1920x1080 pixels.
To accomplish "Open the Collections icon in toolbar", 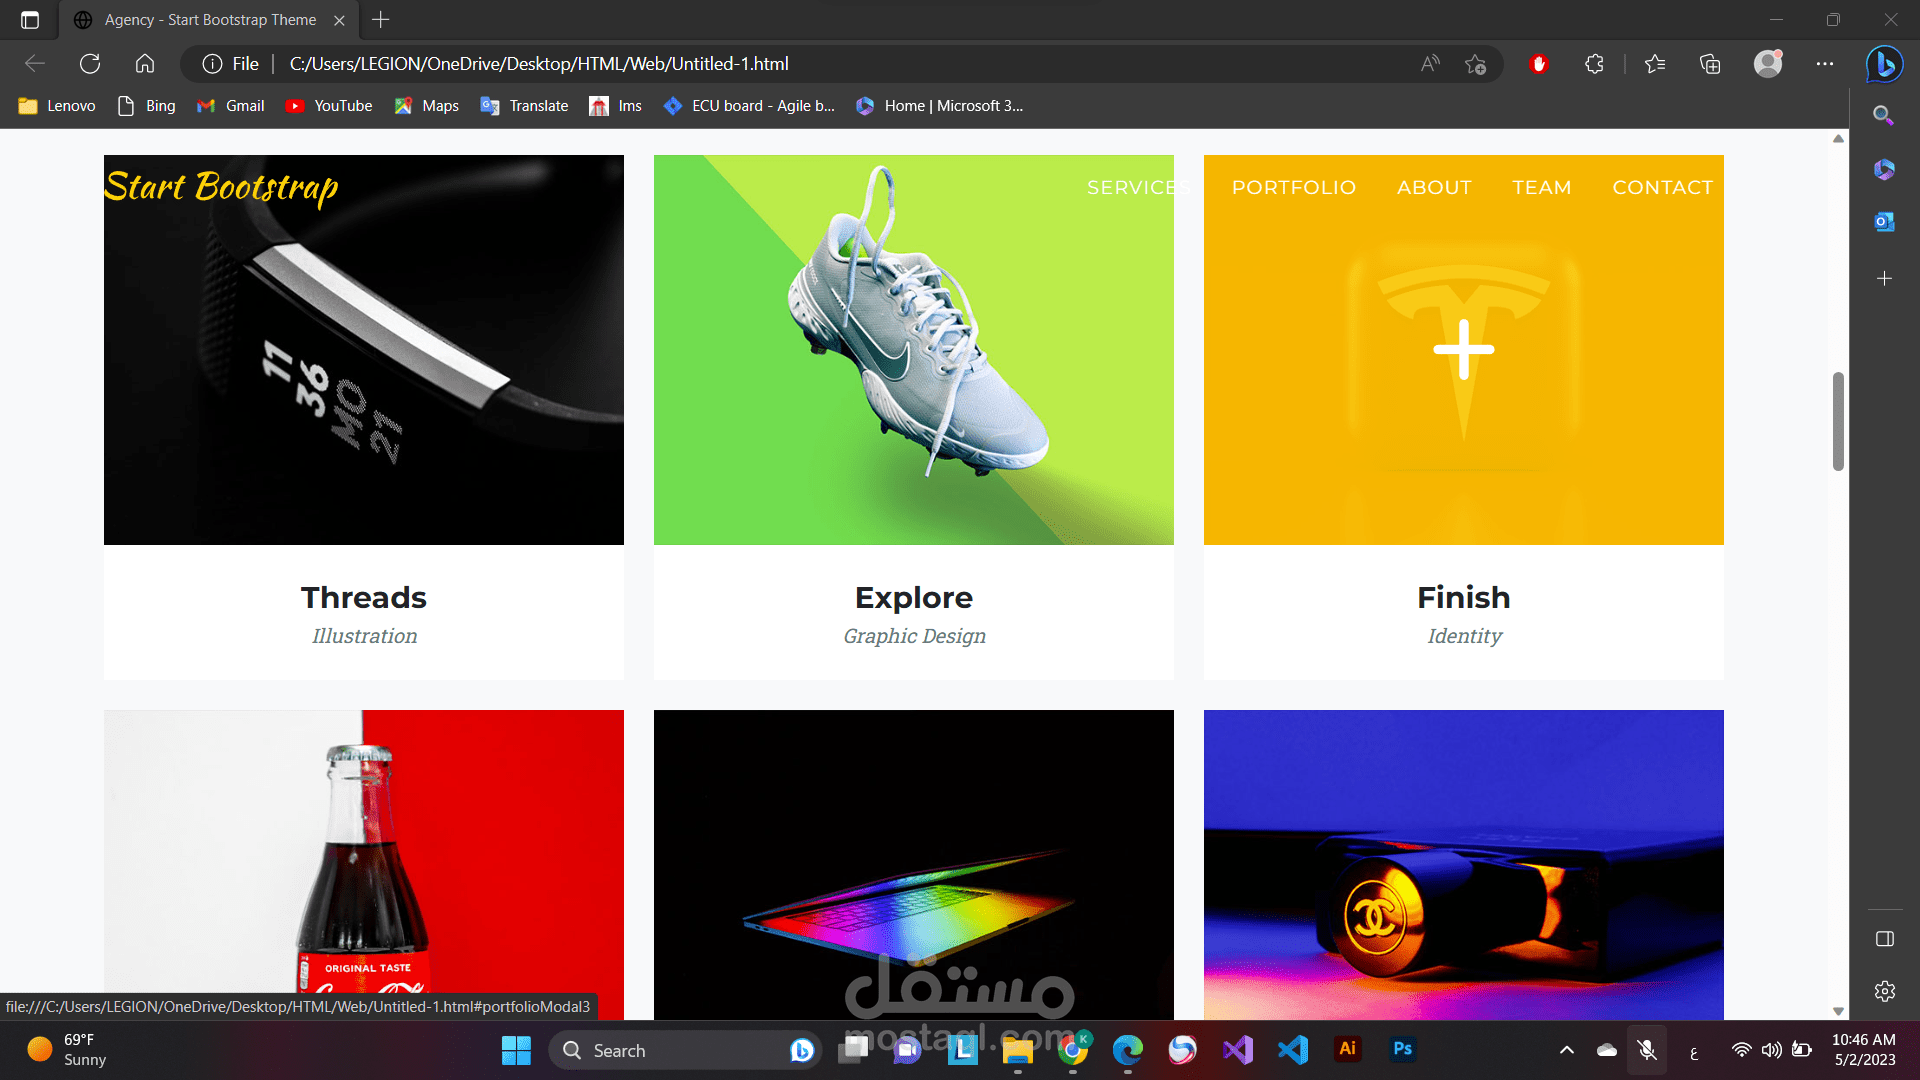I will 1710,64.
